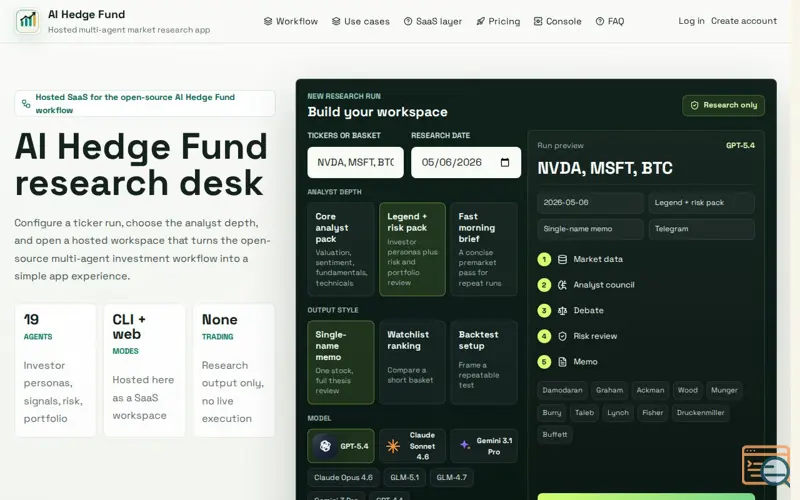800x500 pixels.
Task: Click the Hosted SaaS open-source workflow badge
Action: [145, 104]
